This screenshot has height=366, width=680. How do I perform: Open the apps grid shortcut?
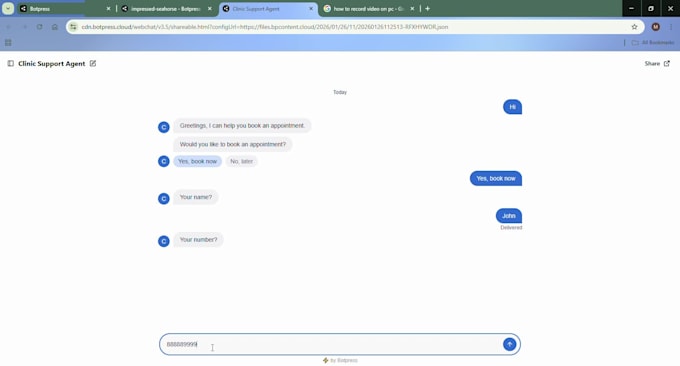pyautogui.click(x=8, y=42)
